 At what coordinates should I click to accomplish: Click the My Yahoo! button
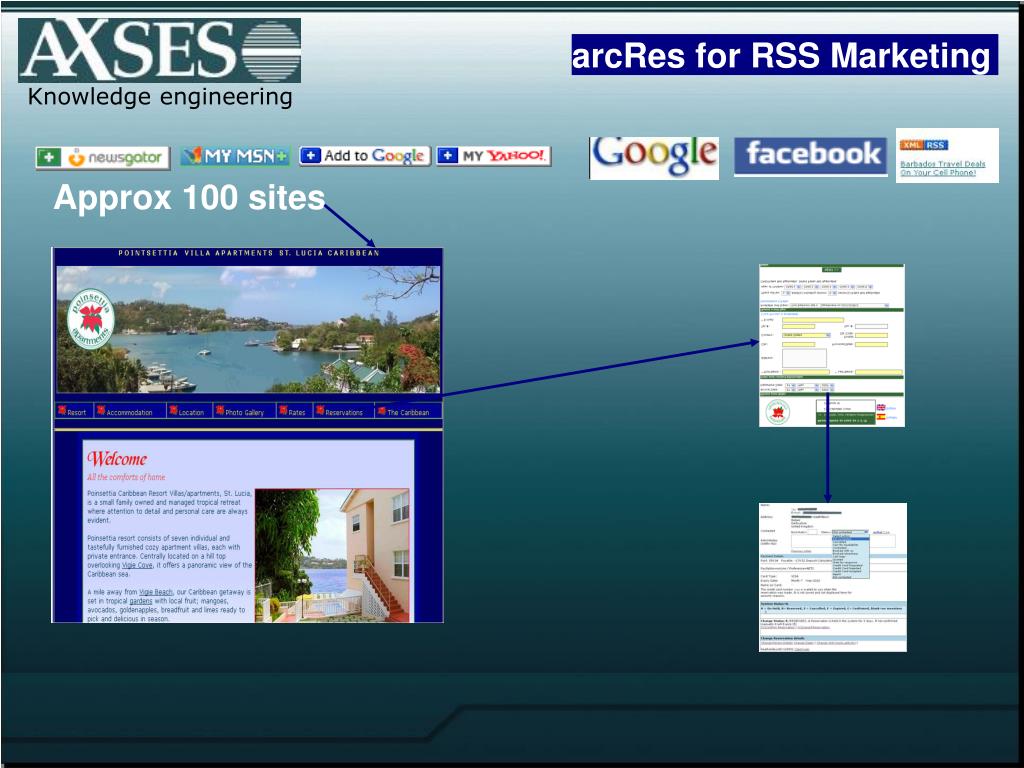click(493, 155)
